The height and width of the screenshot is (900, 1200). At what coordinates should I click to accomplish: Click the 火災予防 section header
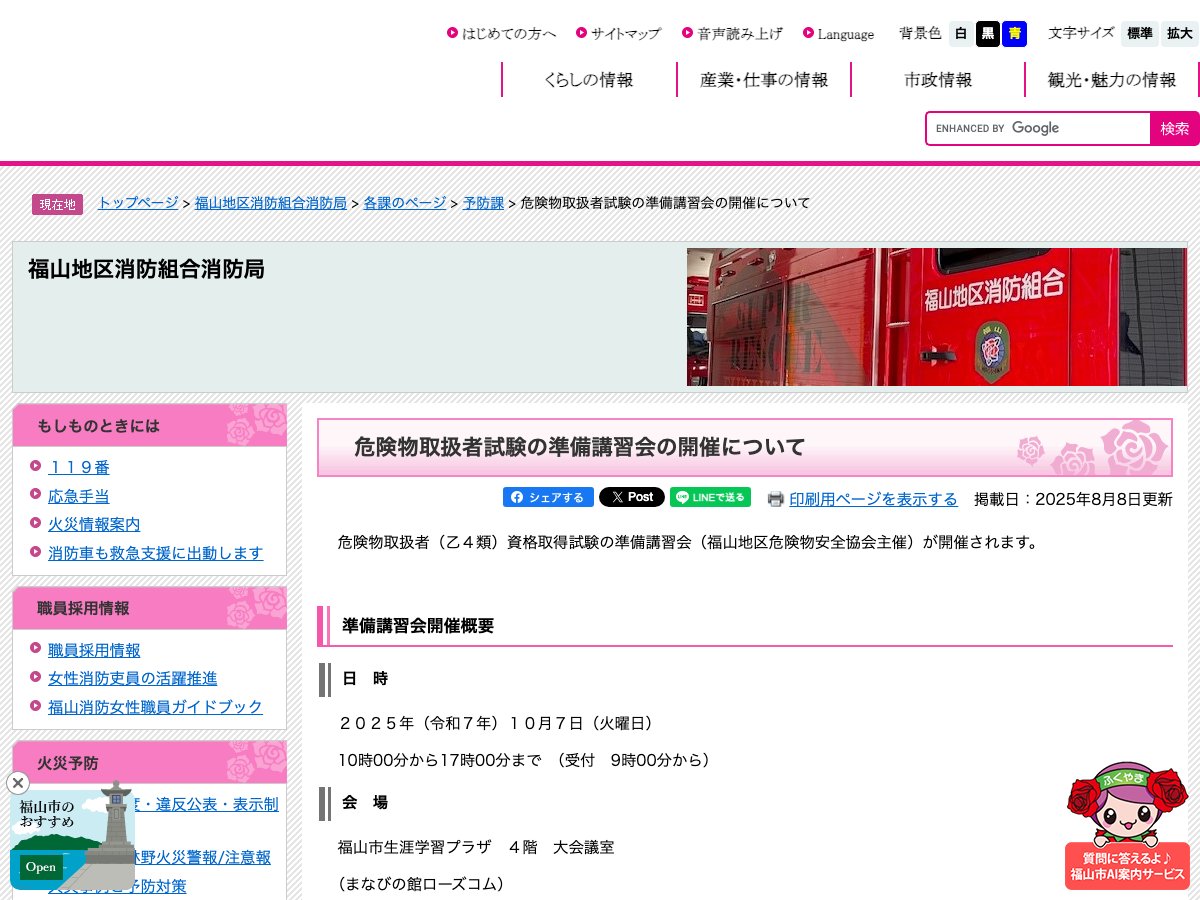click(149, 763)
